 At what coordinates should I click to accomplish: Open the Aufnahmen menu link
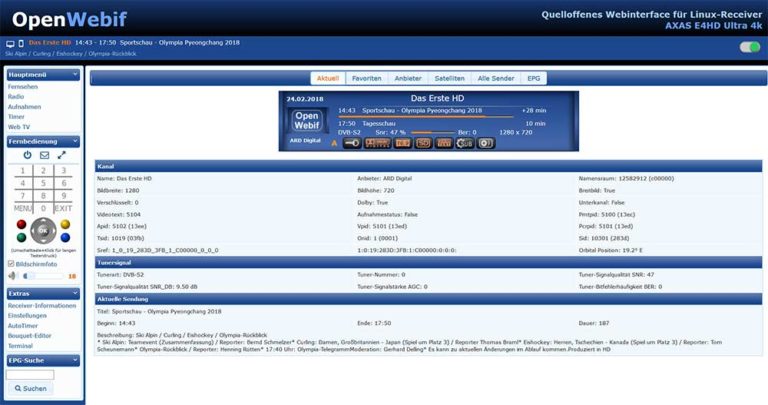[x=24, y=107]
